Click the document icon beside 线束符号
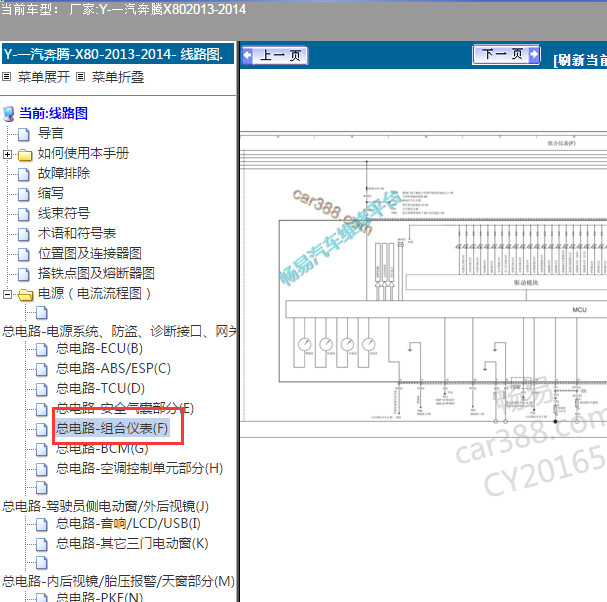The width and height of the screenshot is (607, 602). click(24, 214)
